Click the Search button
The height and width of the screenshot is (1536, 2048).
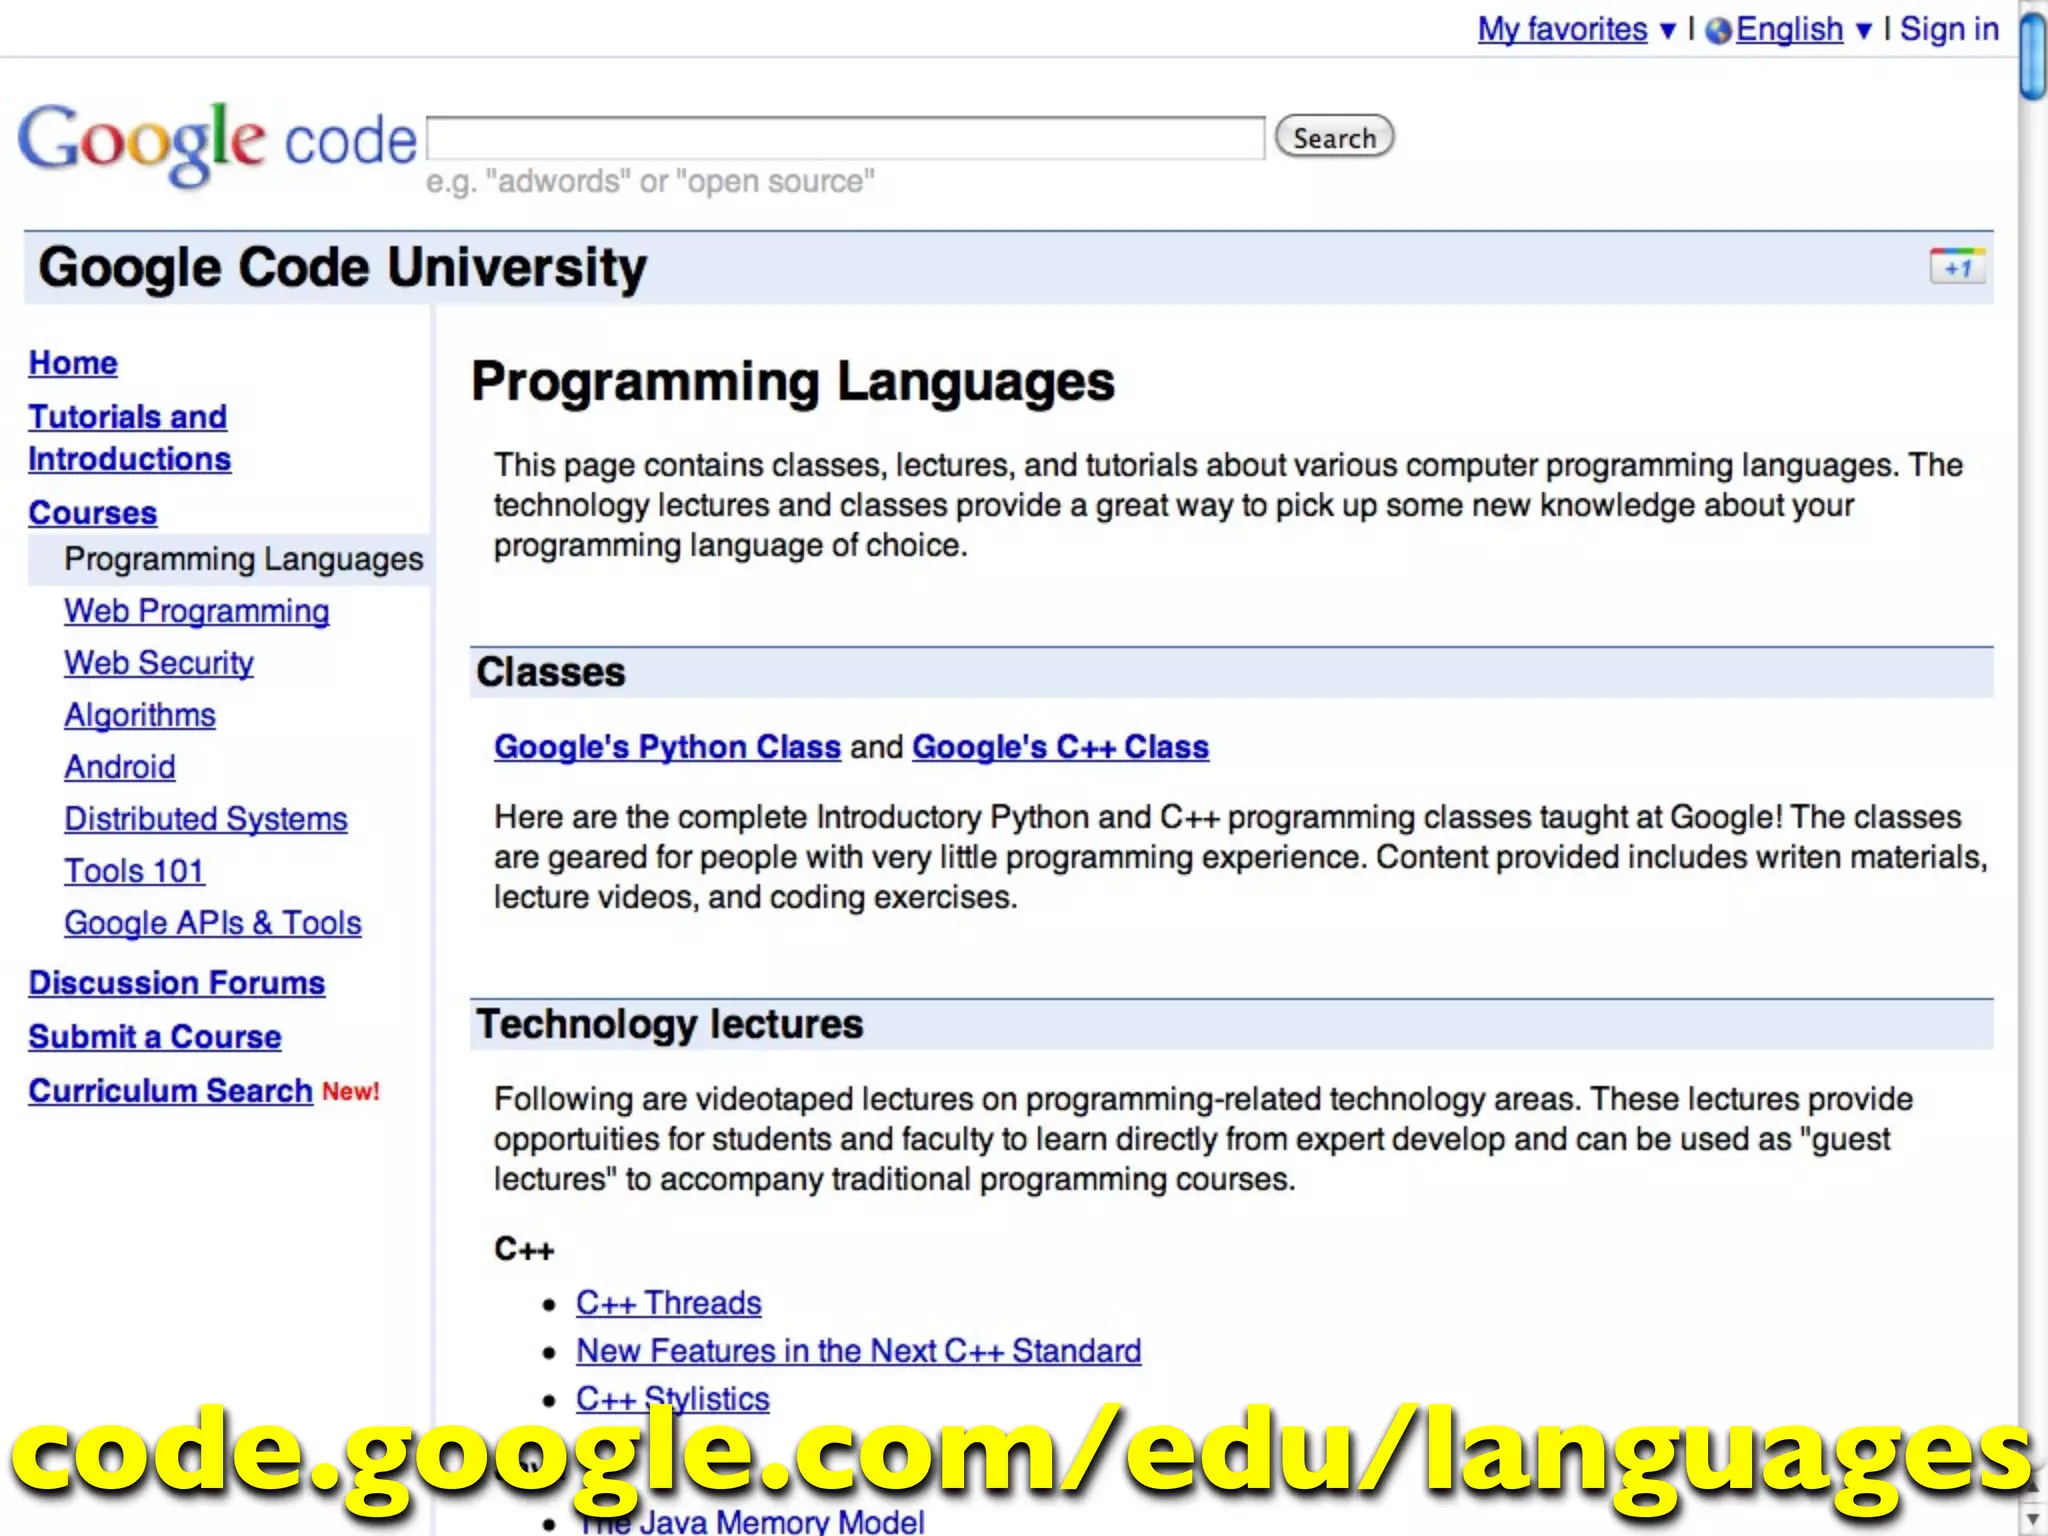(x=1334, y=137)
